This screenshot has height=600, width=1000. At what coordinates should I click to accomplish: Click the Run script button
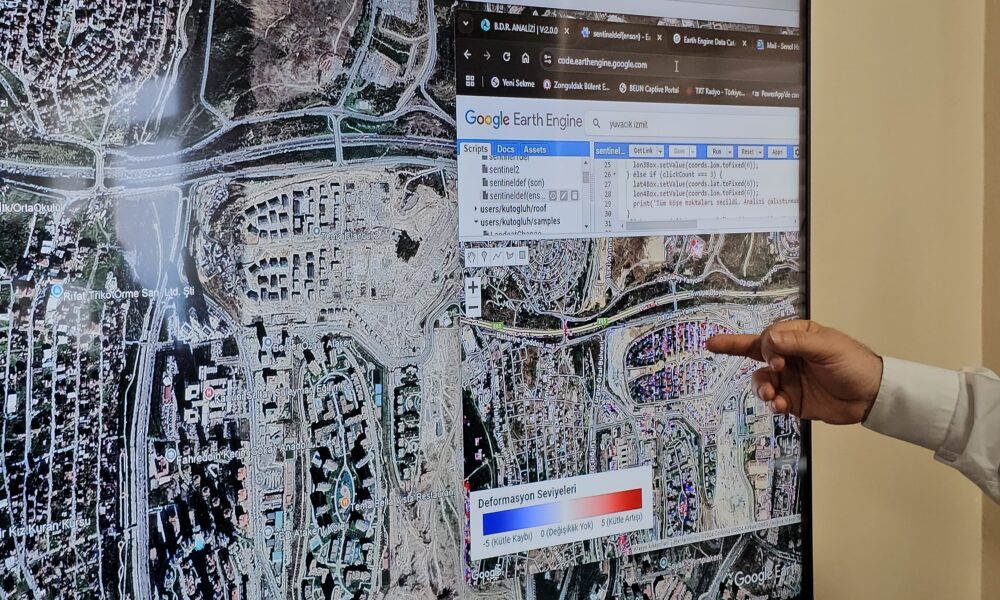coord(715,152)
